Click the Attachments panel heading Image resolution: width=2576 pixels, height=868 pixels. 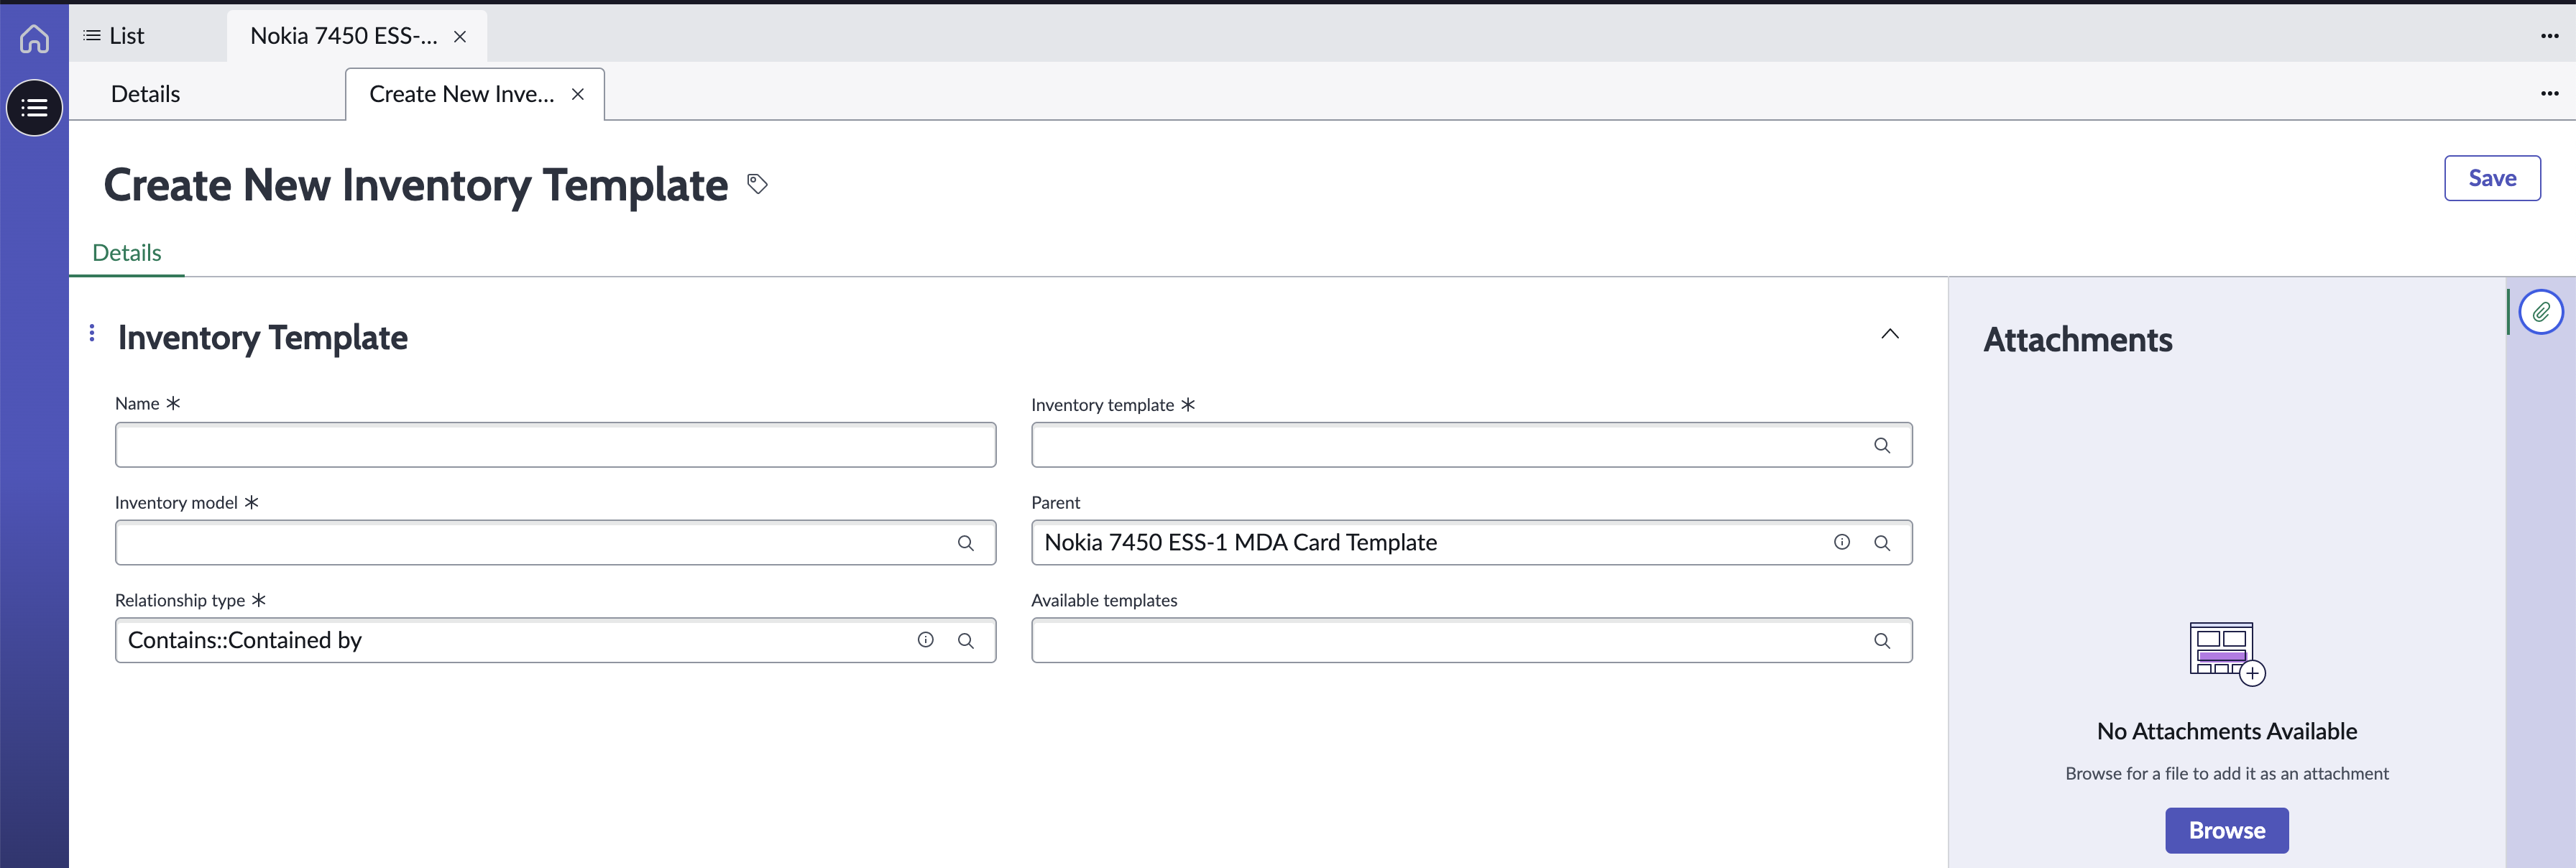tap(2077, 340)
